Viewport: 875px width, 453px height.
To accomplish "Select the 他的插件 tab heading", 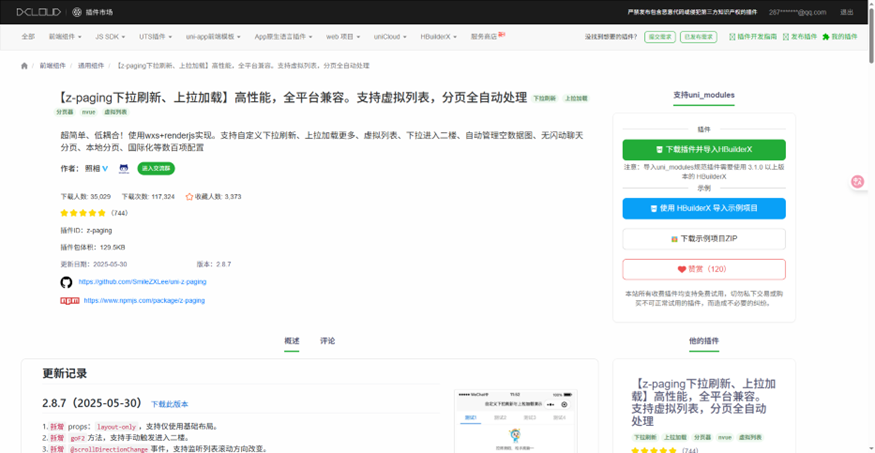I will pos(704,341).
